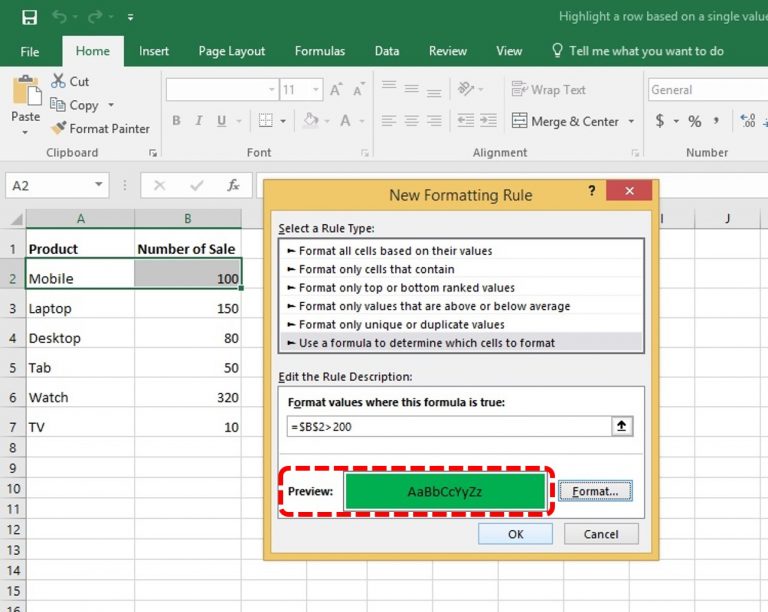Click the Fill Color bucket icon

tap(311, 120)
